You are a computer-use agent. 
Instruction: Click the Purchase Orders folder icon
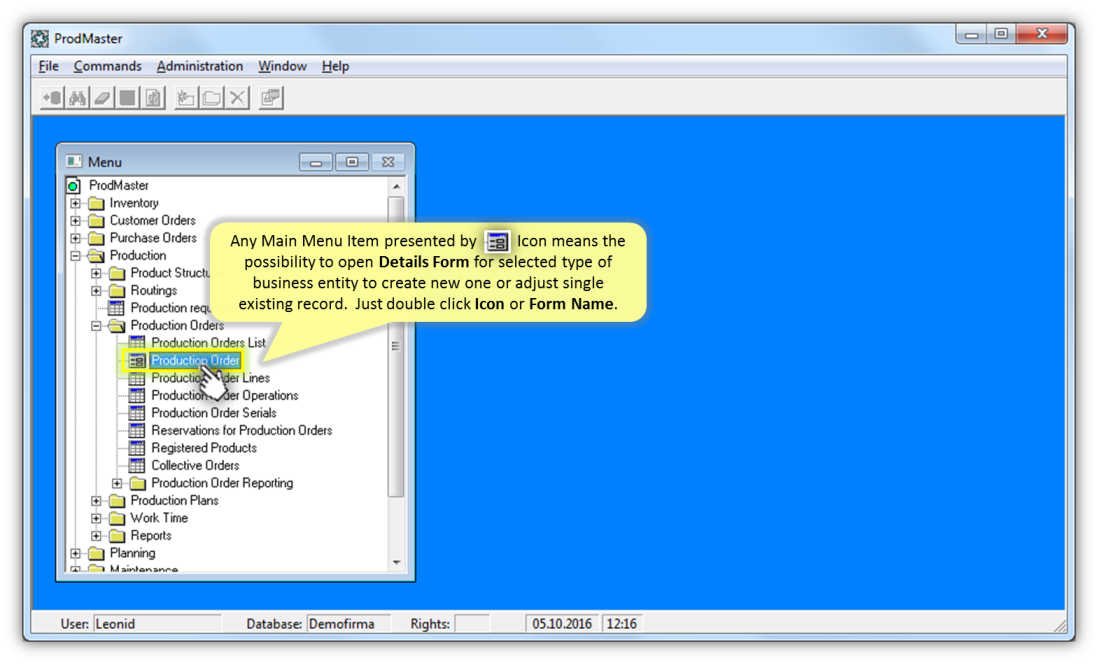coord(96,238)
